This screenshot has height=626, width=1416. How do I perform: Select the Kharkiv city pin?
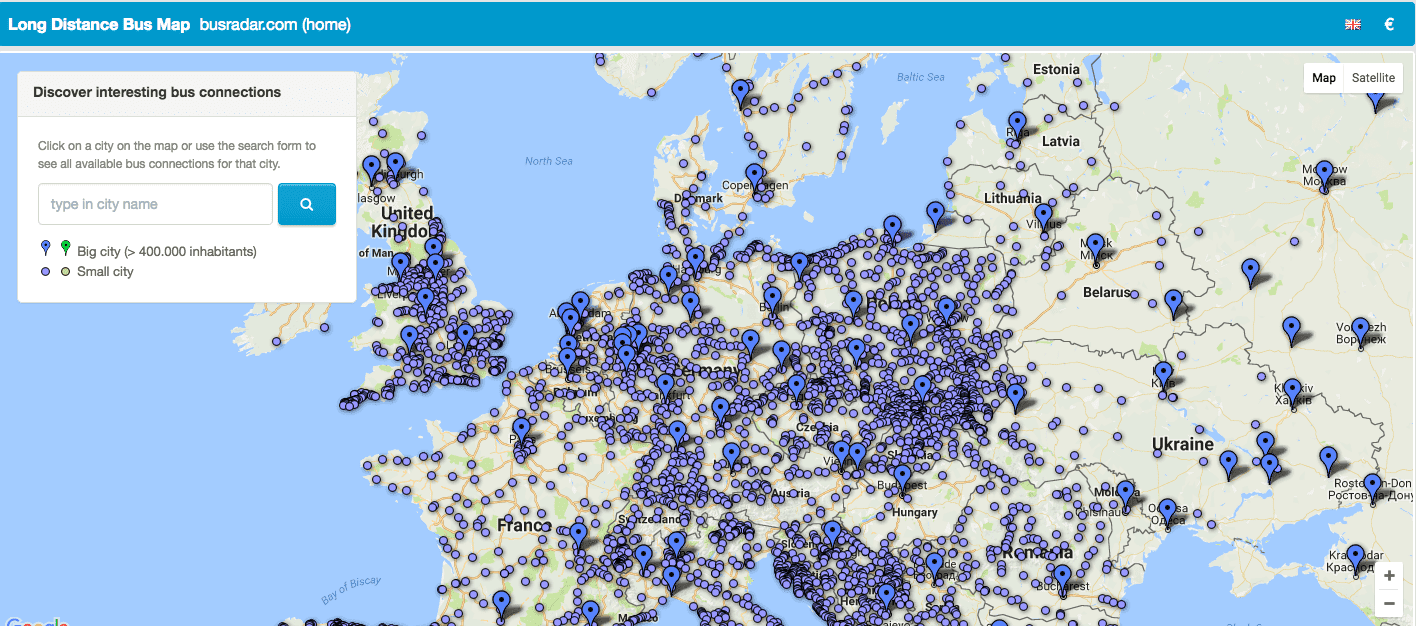(1292, 392)
